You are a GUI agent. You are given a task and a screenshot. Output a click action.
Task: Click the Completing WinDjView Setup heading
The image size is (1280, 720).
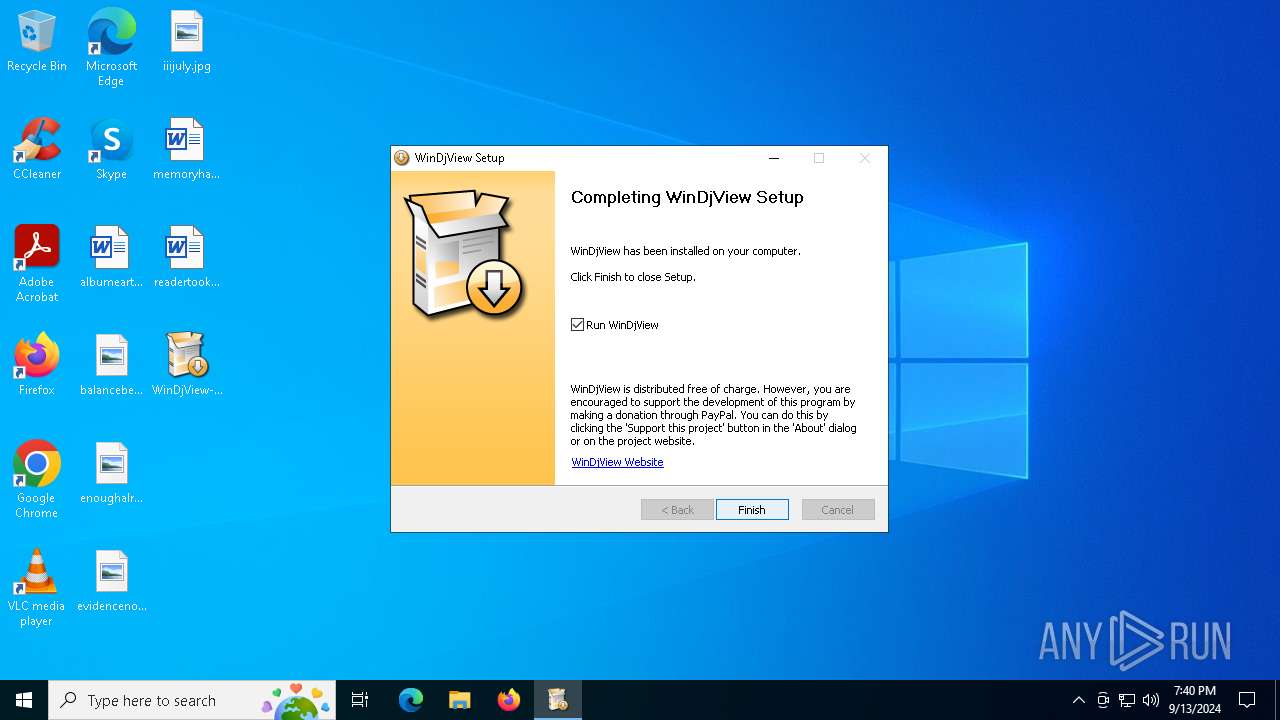pos(687,197)
